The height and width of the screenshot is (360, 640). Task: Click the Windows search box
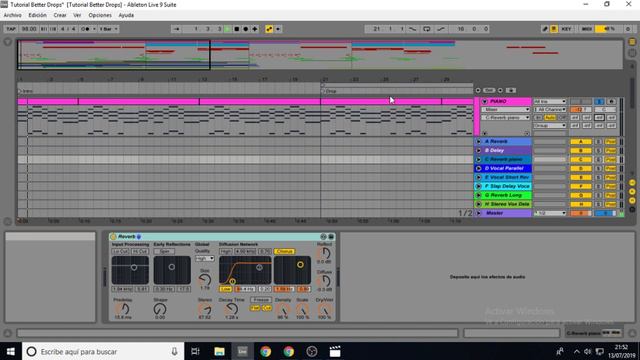pyautogui.click(x=103, y=351)
